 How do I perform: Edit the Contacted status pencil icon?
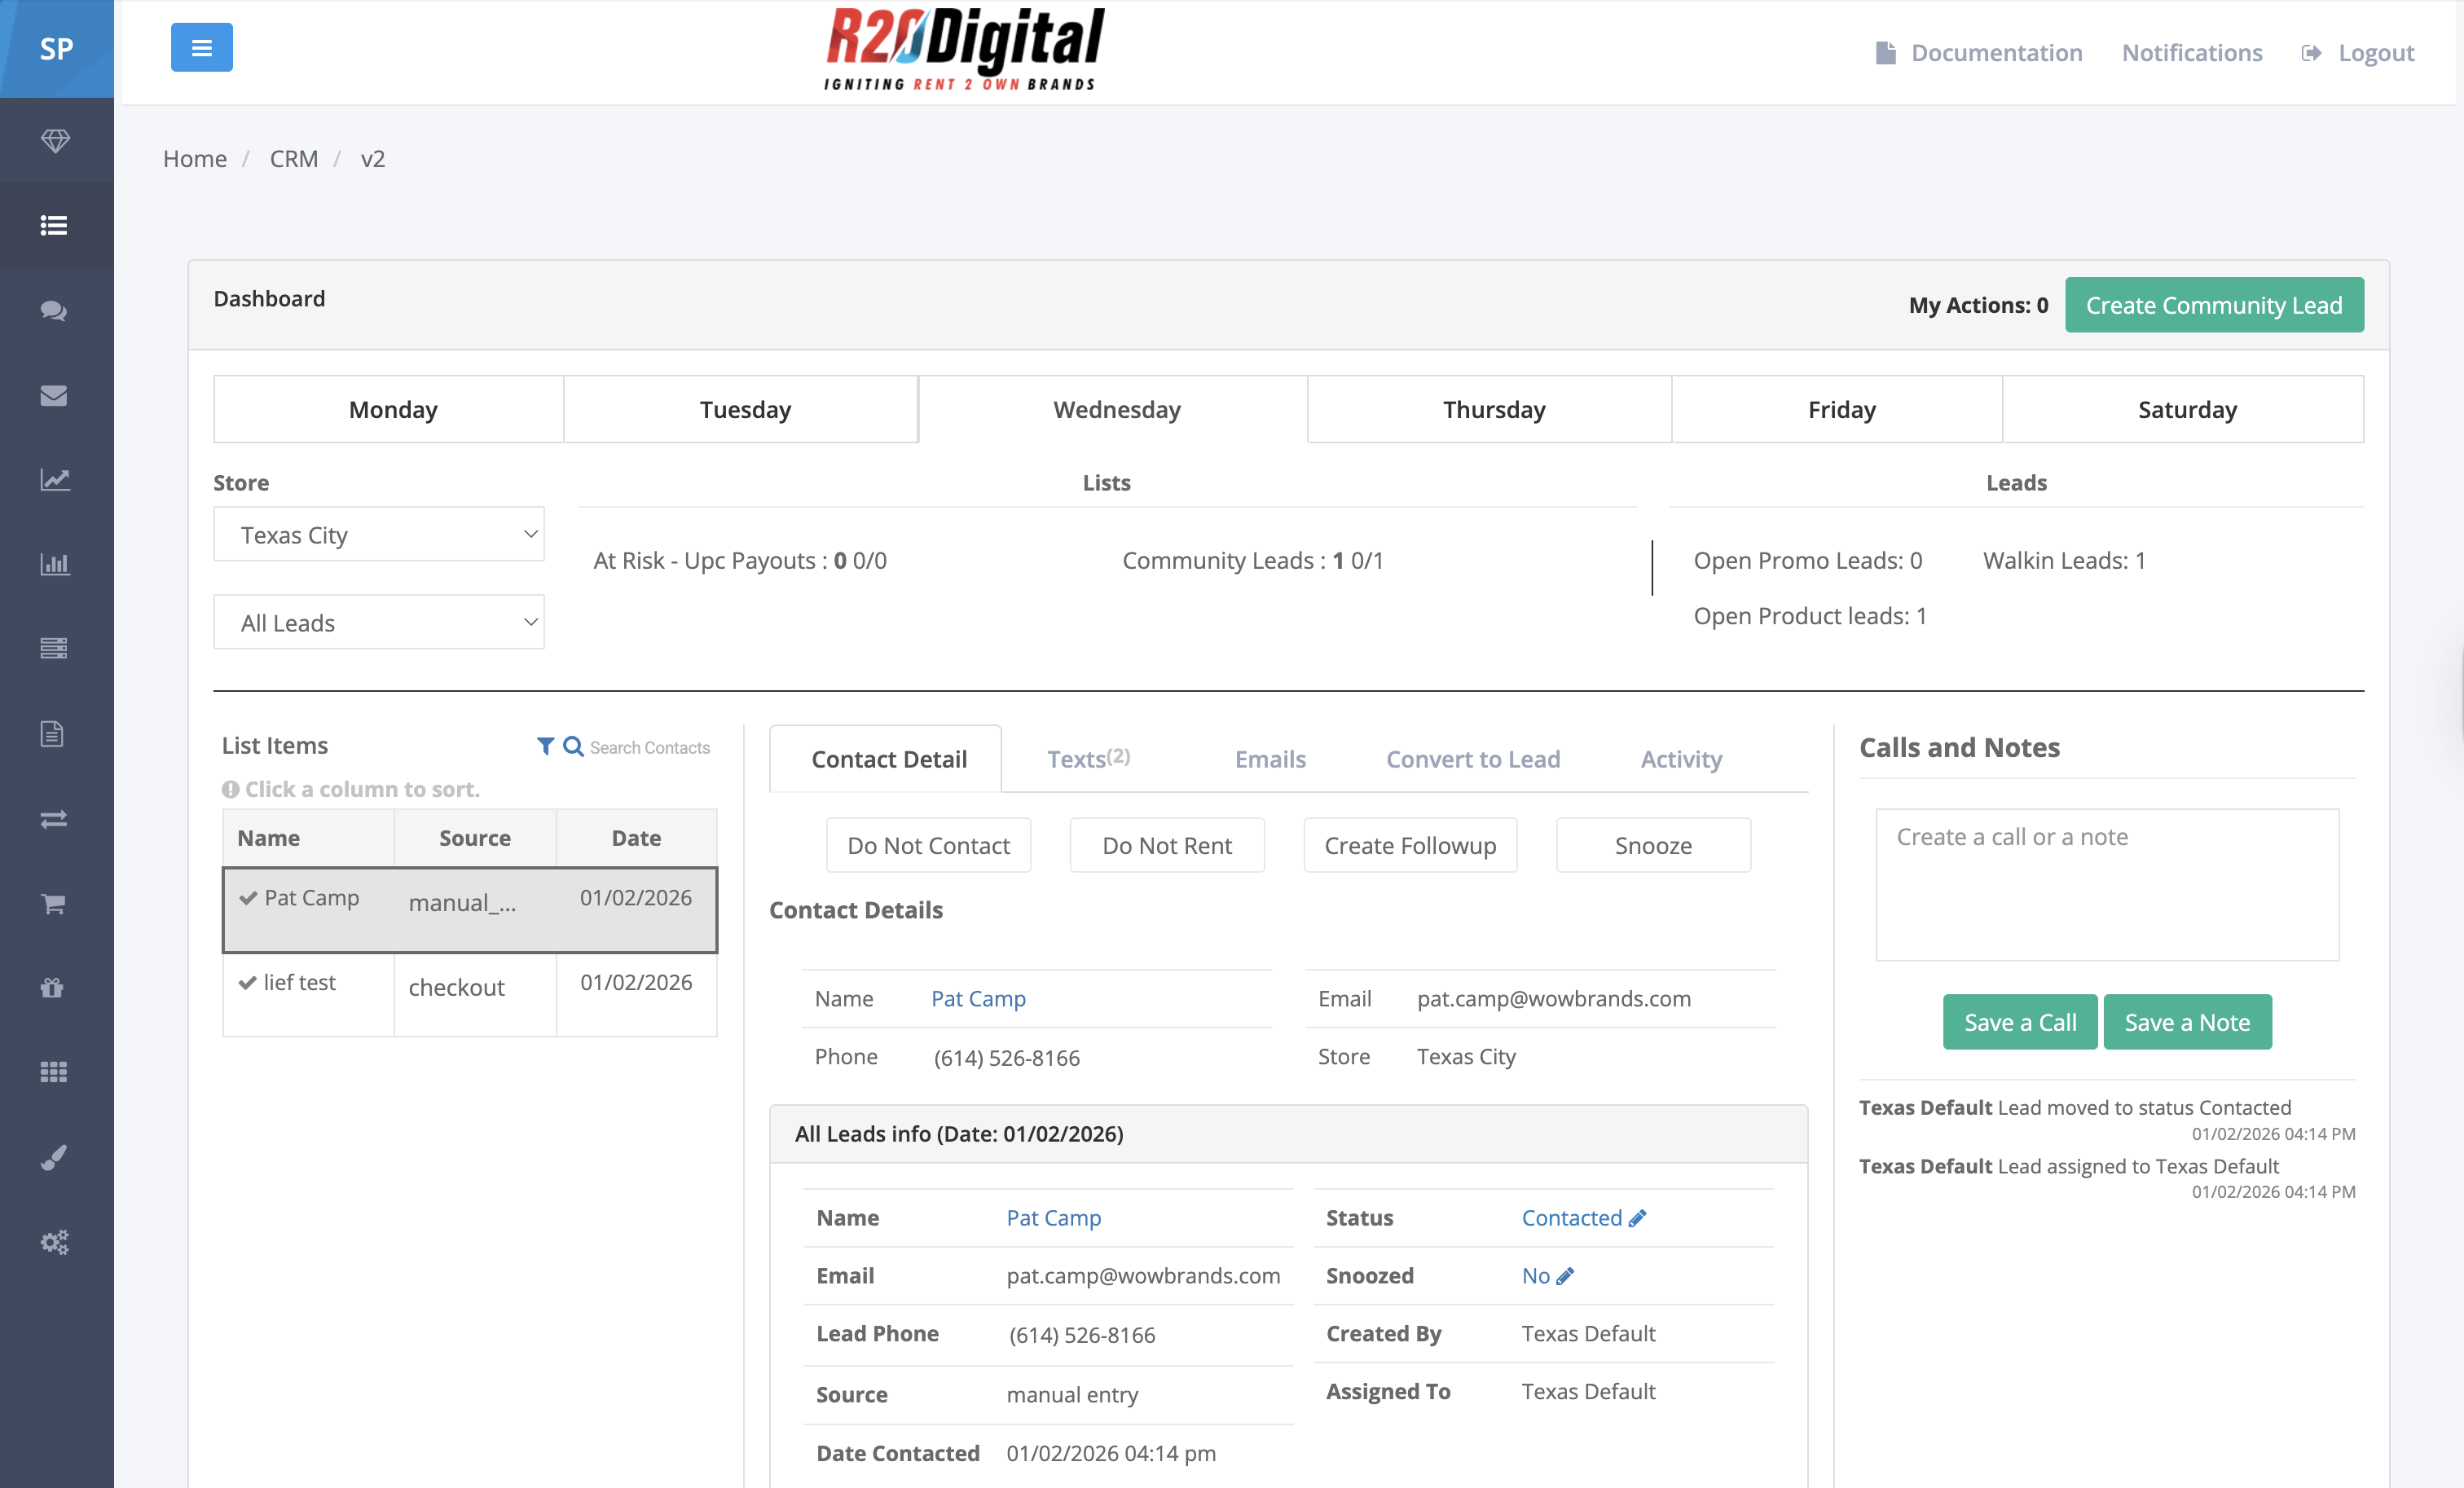[x=1637, y=1218]
